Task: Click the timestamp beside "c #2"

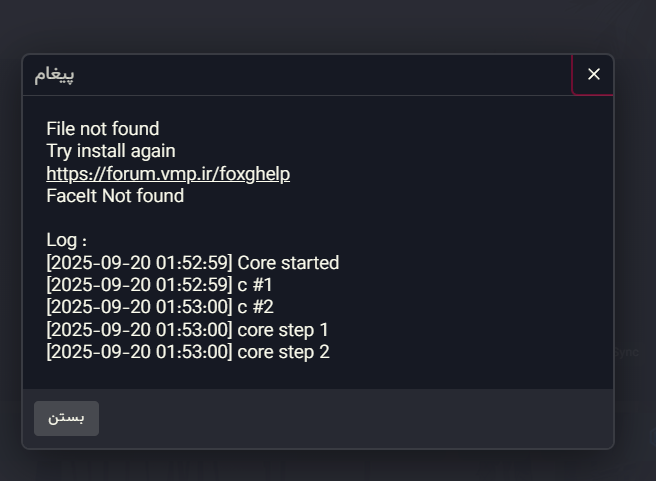Action: (x=139, y=307)
